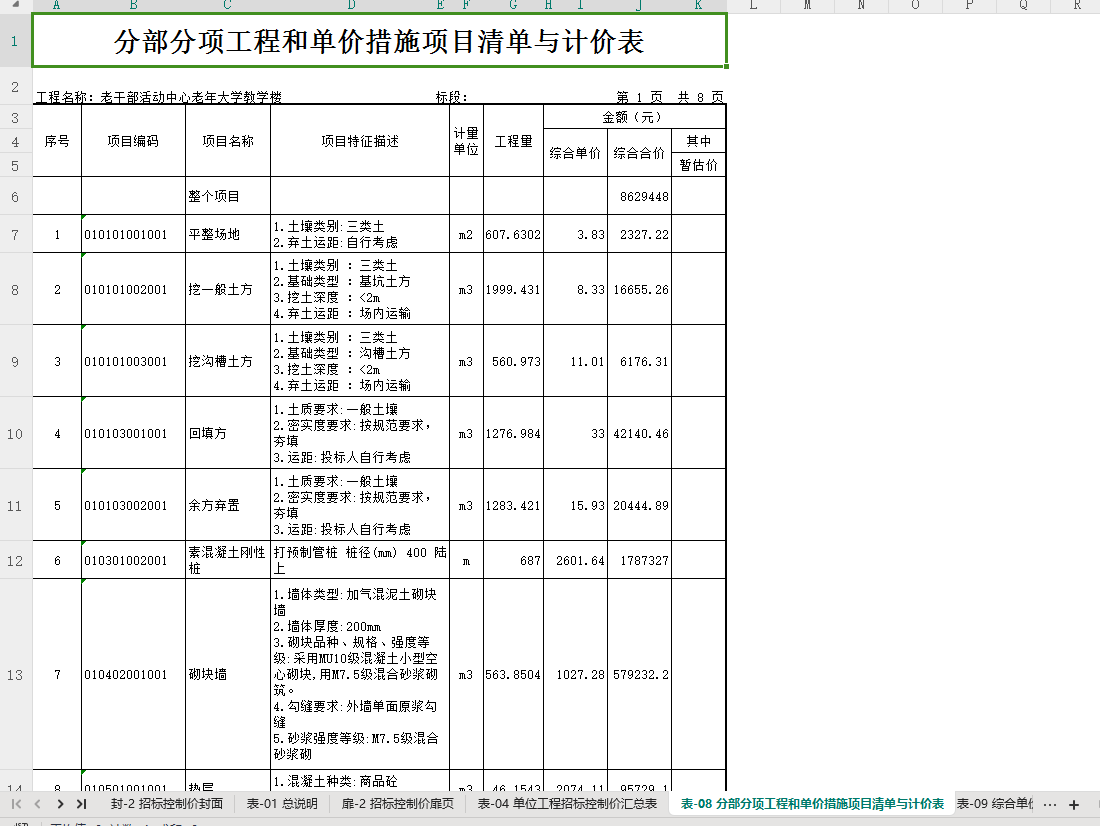Select amount cell 42140.46
Image resolution: width=1100 pixels, height=826 pixels.
(x=640, y=434)
